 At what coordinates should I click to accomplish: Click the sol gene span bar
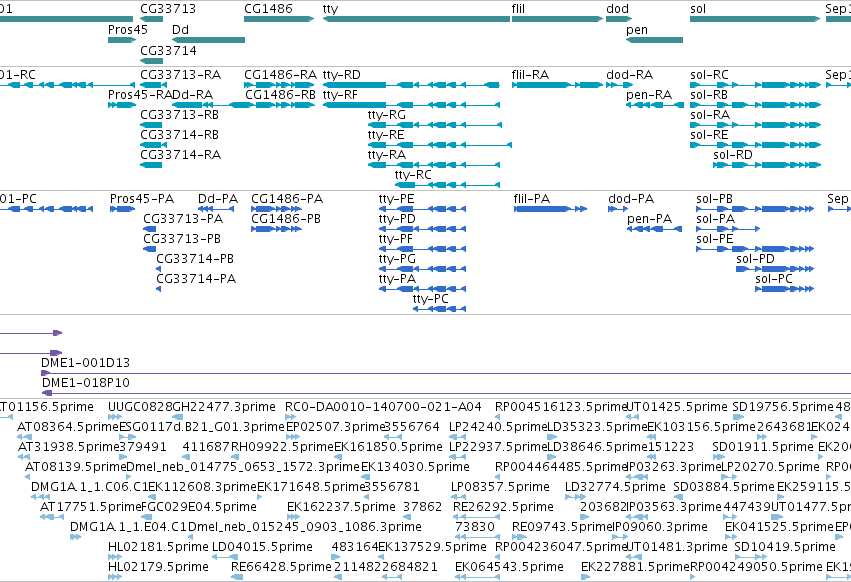coord(755,19)
